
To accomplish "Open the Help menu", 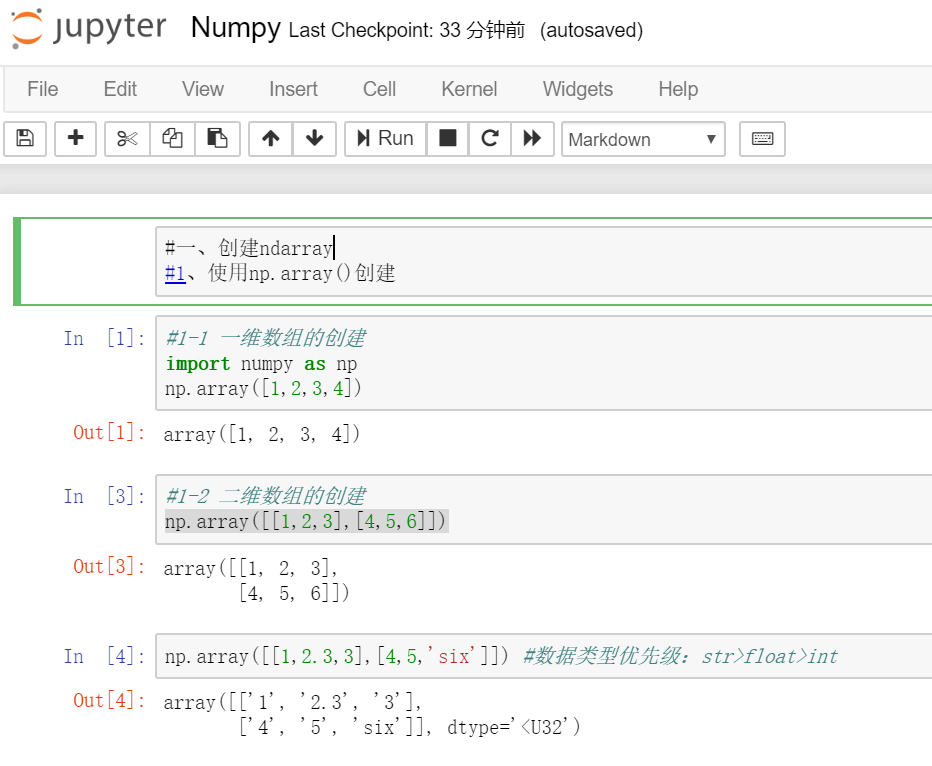I will pos(678,89).
